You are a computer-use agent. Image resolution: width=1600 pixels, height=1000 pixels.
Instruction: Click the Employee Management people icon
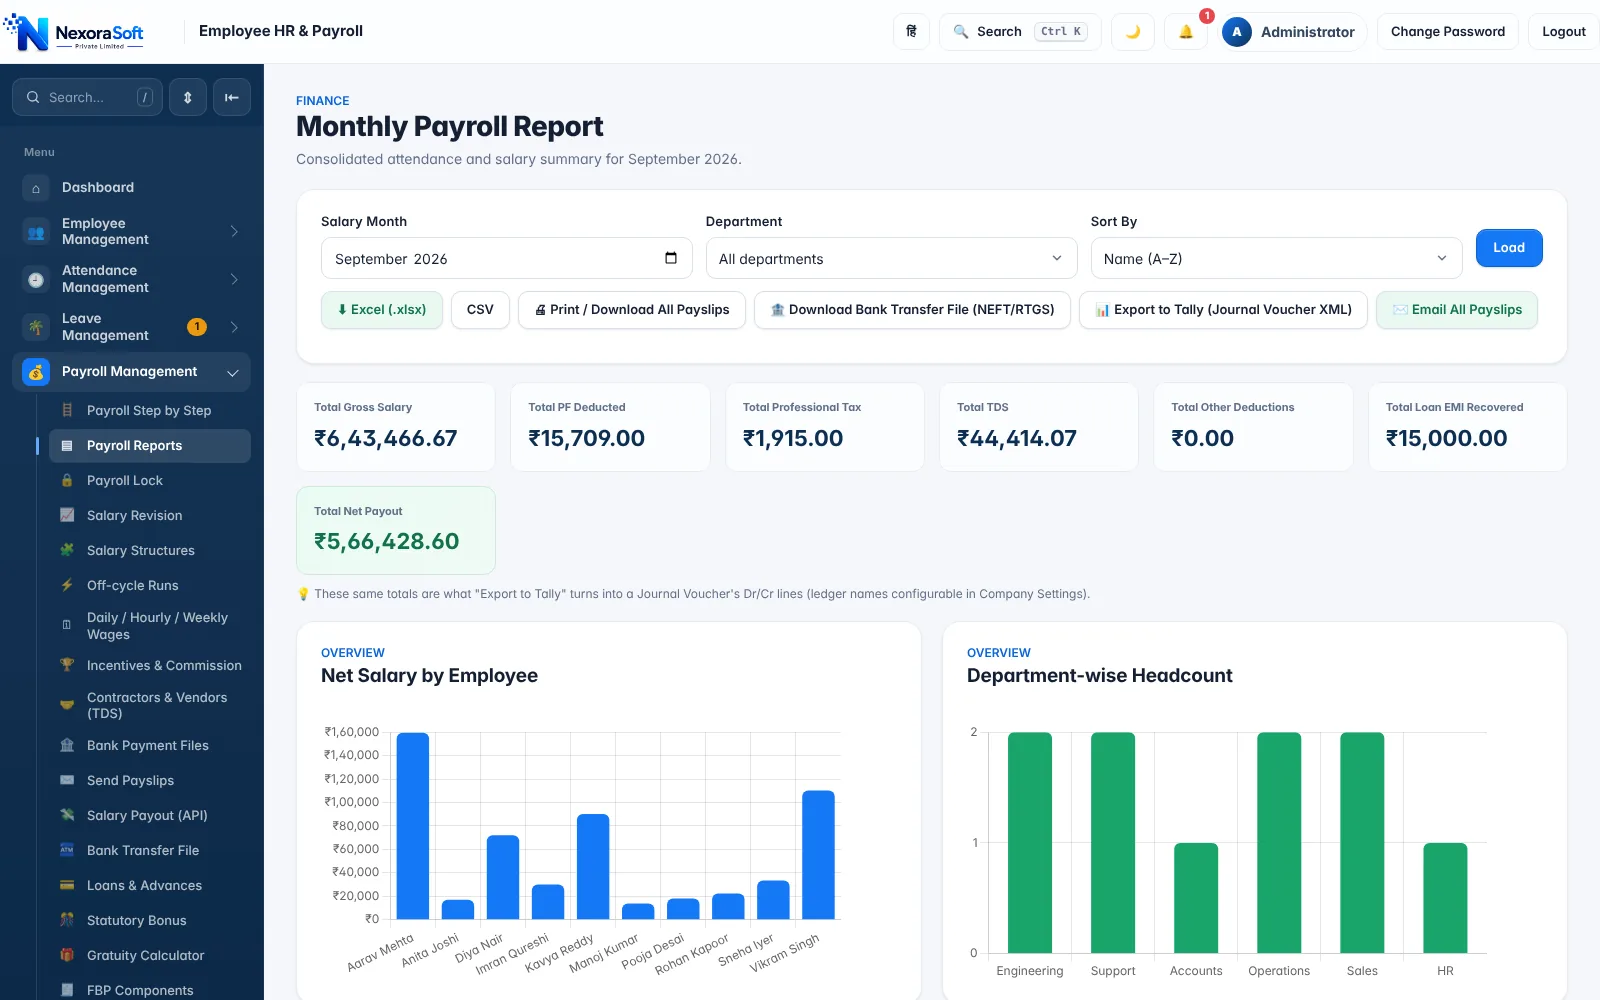point(36,232)
